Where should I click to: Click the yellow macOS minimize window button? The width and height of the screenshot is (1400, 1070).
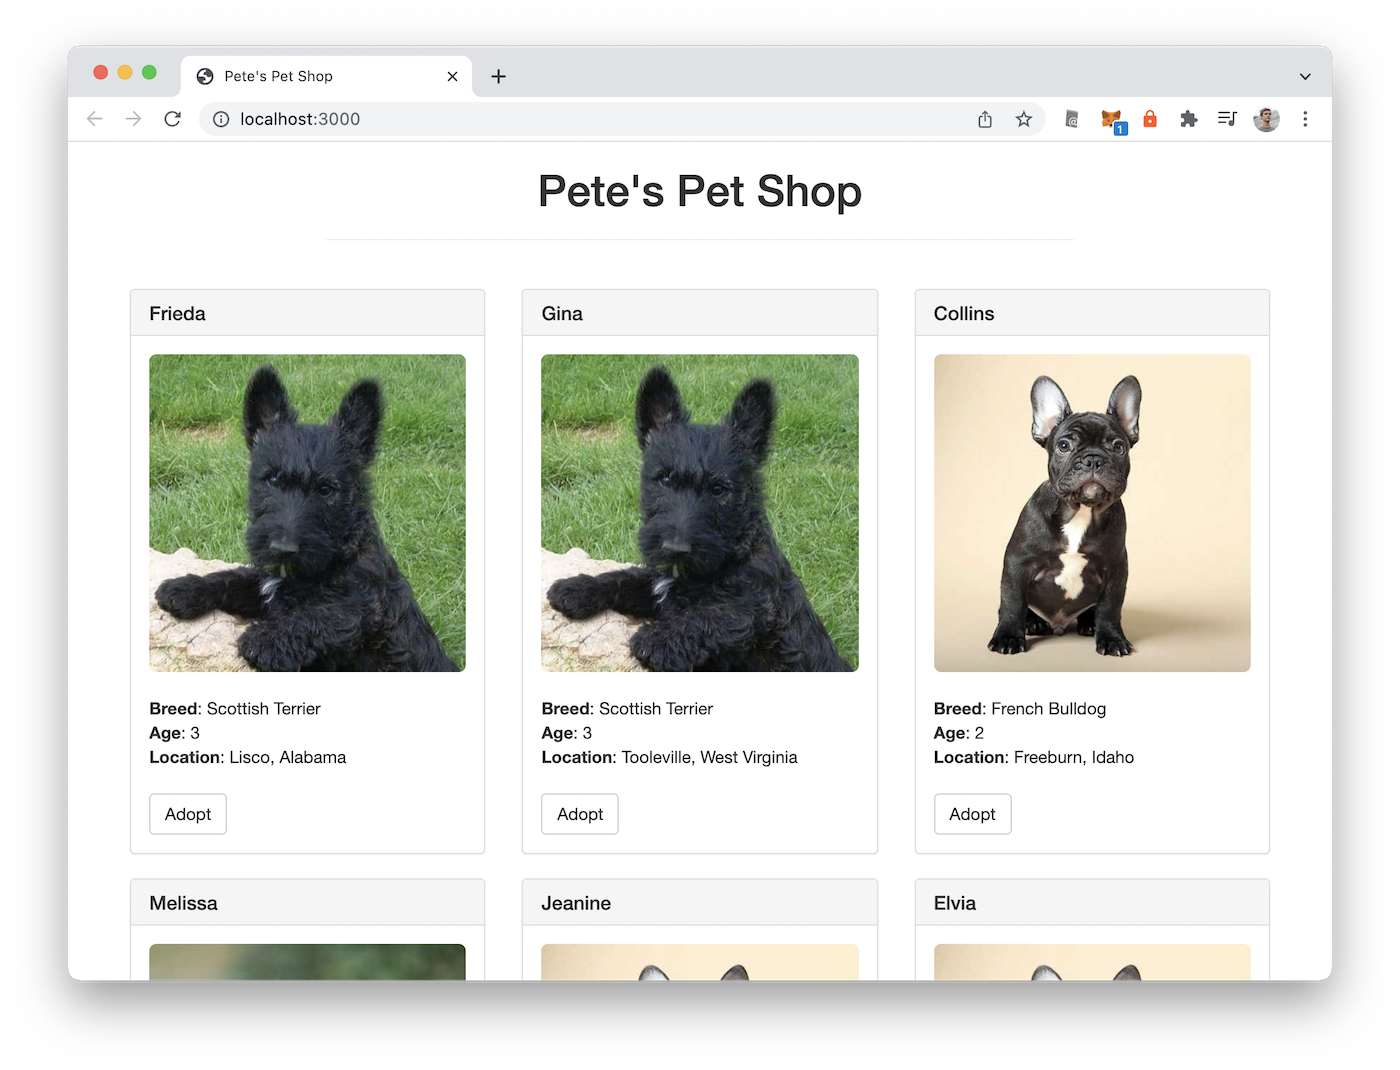125,72
